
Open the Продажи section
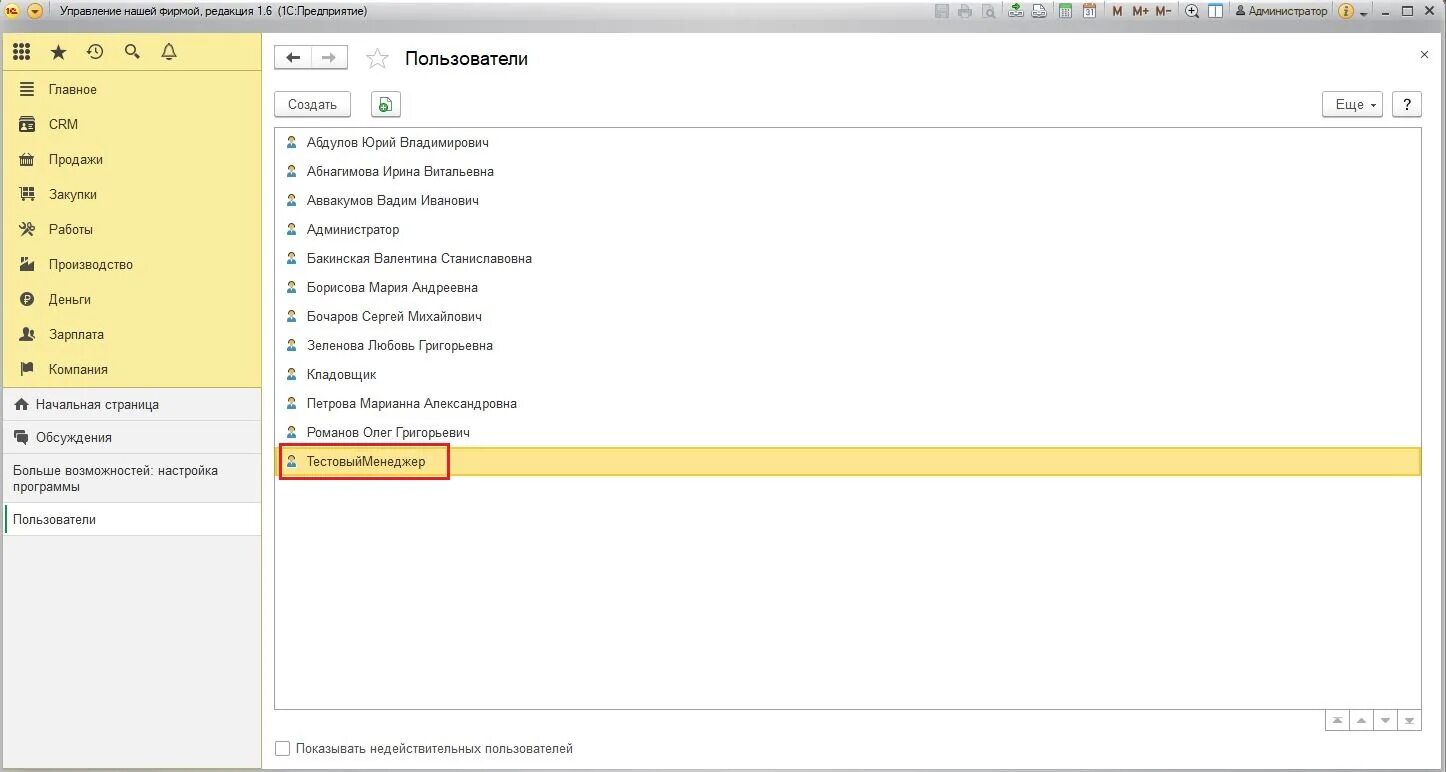pyautogui.click(x=132, y=159)
